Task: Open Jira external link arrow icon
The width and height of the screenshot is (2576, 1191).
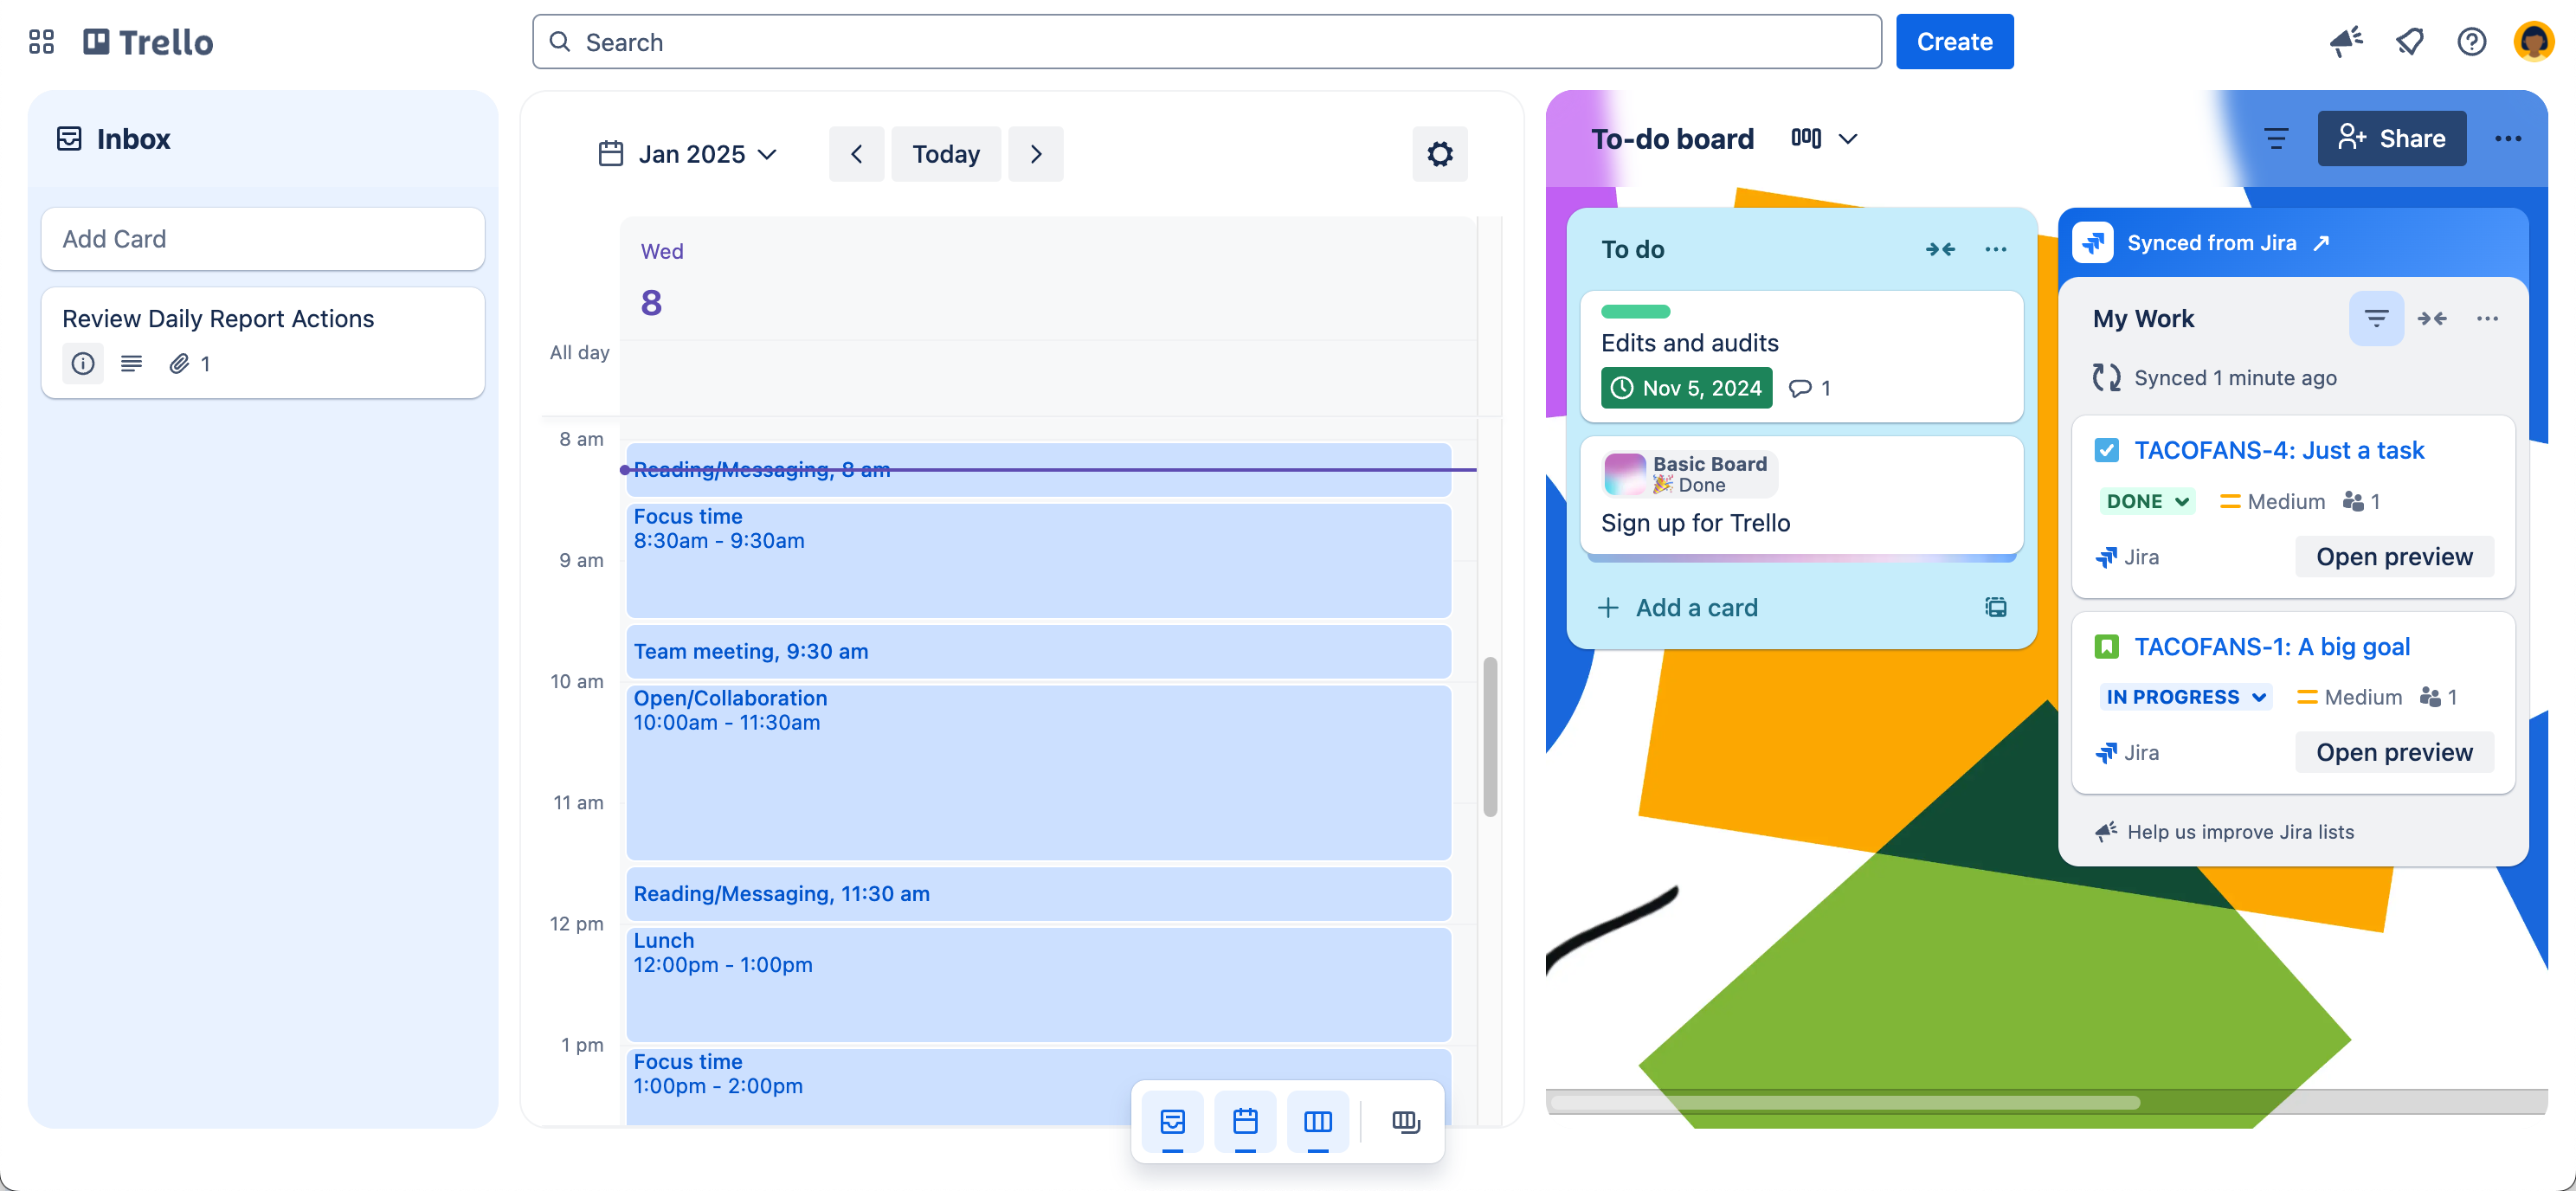Action: pyautogui.click(x=2321, y=243)
